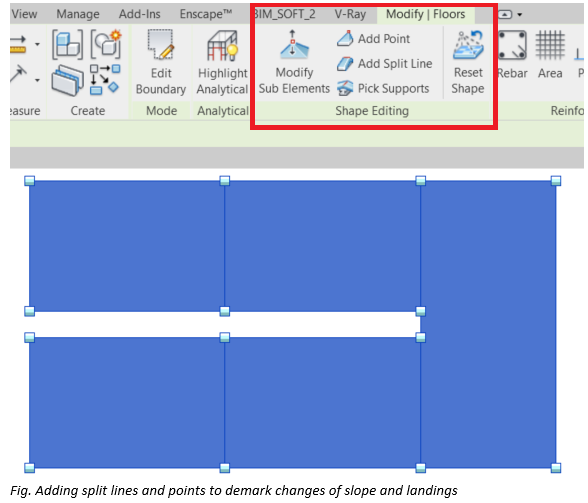The width and height of the screenshot is (588, 503).
Task: Click the measure tape icon
Action: pos(18,44)
